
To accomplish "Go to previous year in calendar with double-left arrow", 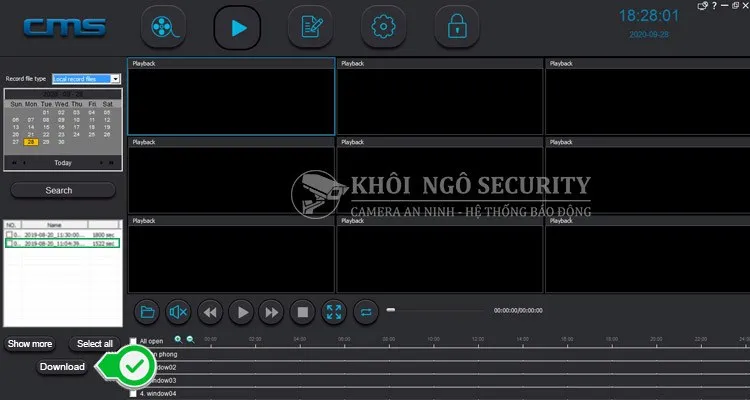I will 14,163.
